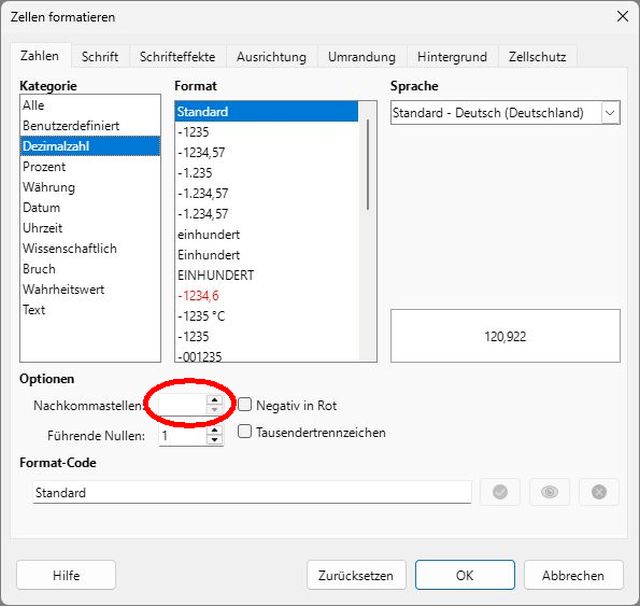Viewport: 640px width, 606px height.
Task: Click the Abbrechen button
Action: pyautogui.click(x=573, y=575)
